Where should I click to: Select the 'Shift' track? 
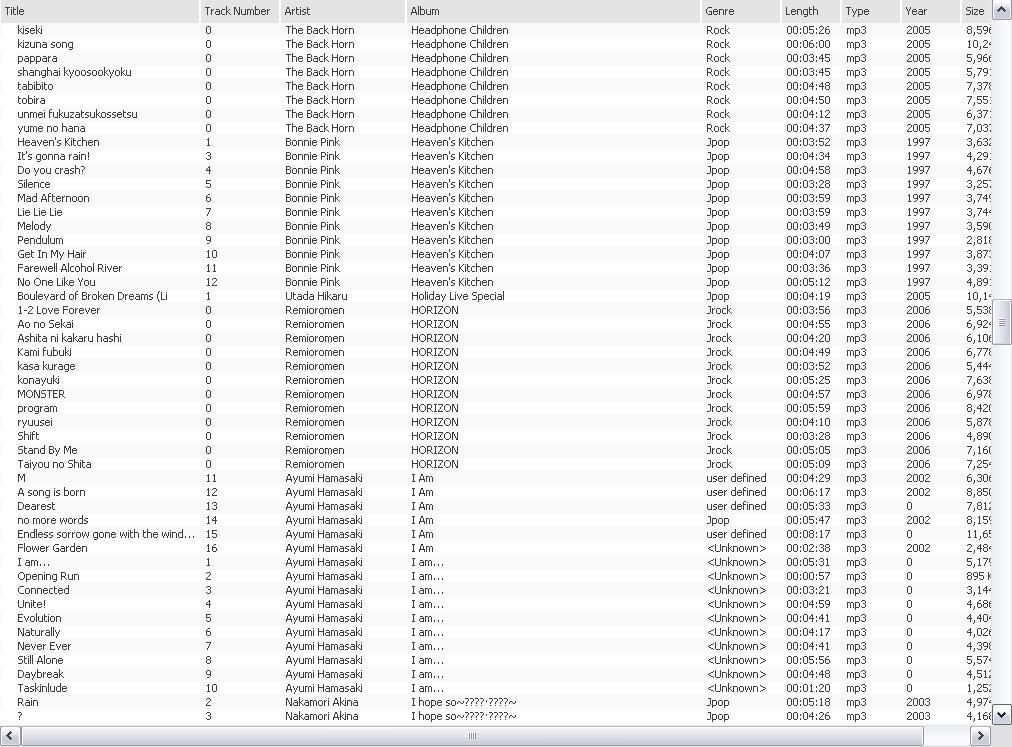click(x=28, y=436)
